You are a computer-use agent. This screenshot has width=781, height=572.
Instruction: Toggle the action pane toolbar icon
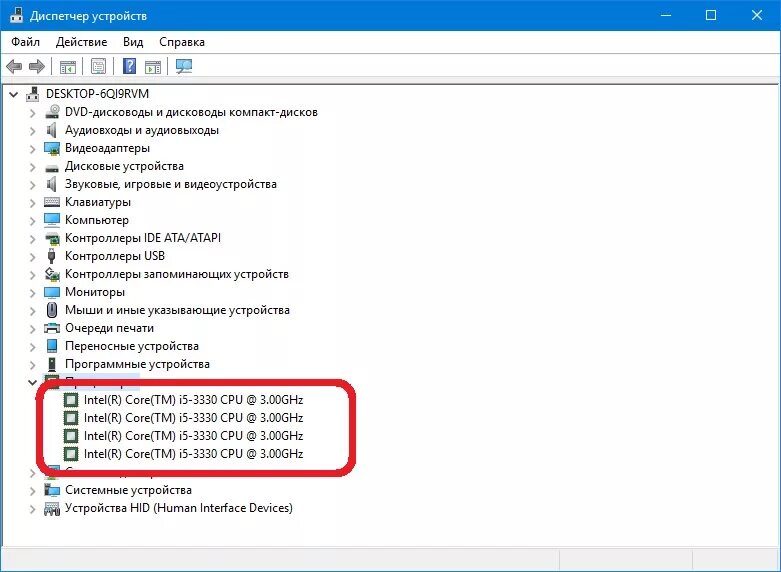coord(153,66)
